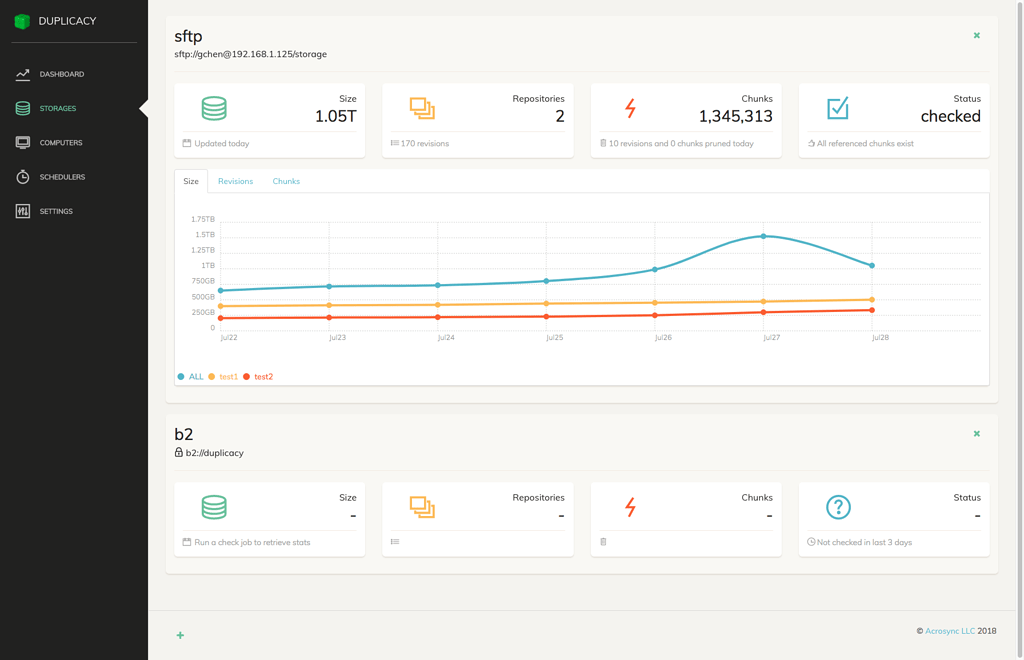This screenshot has height=660, width=1024.
Task: Click the DUPLICACY title text
Action: tap(67, 21)
